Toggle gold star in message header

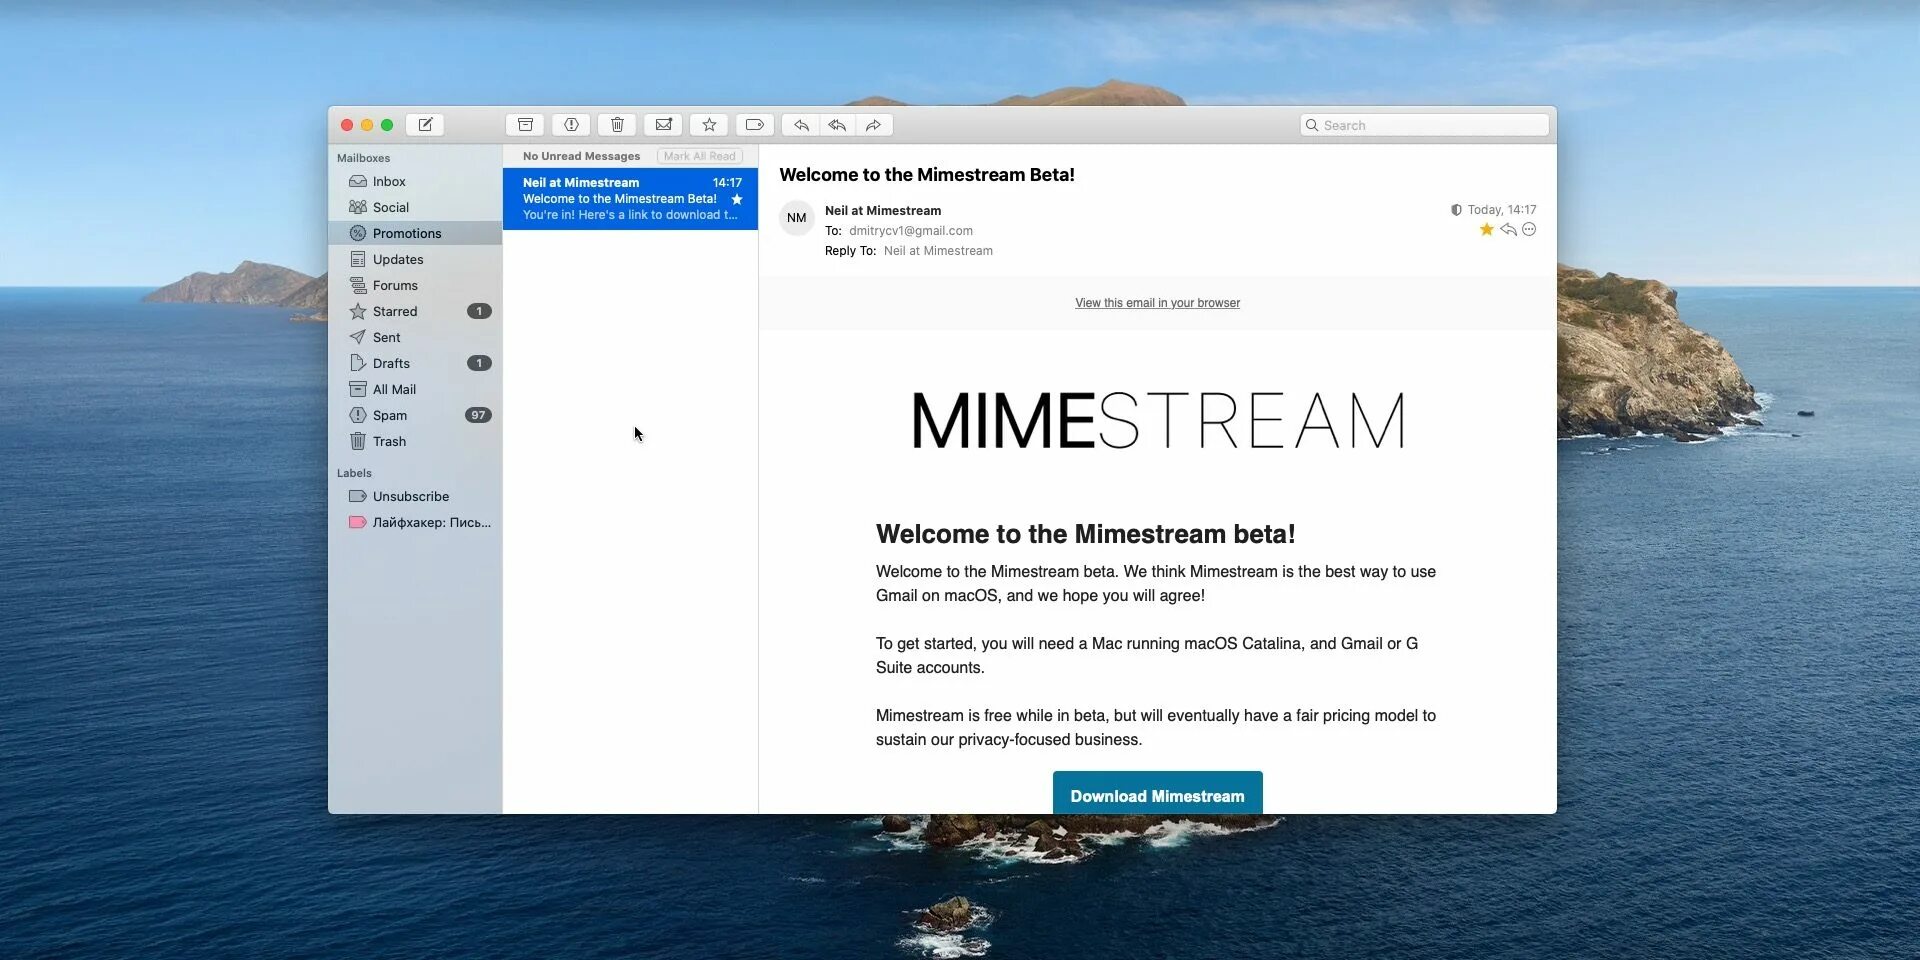1487,230
